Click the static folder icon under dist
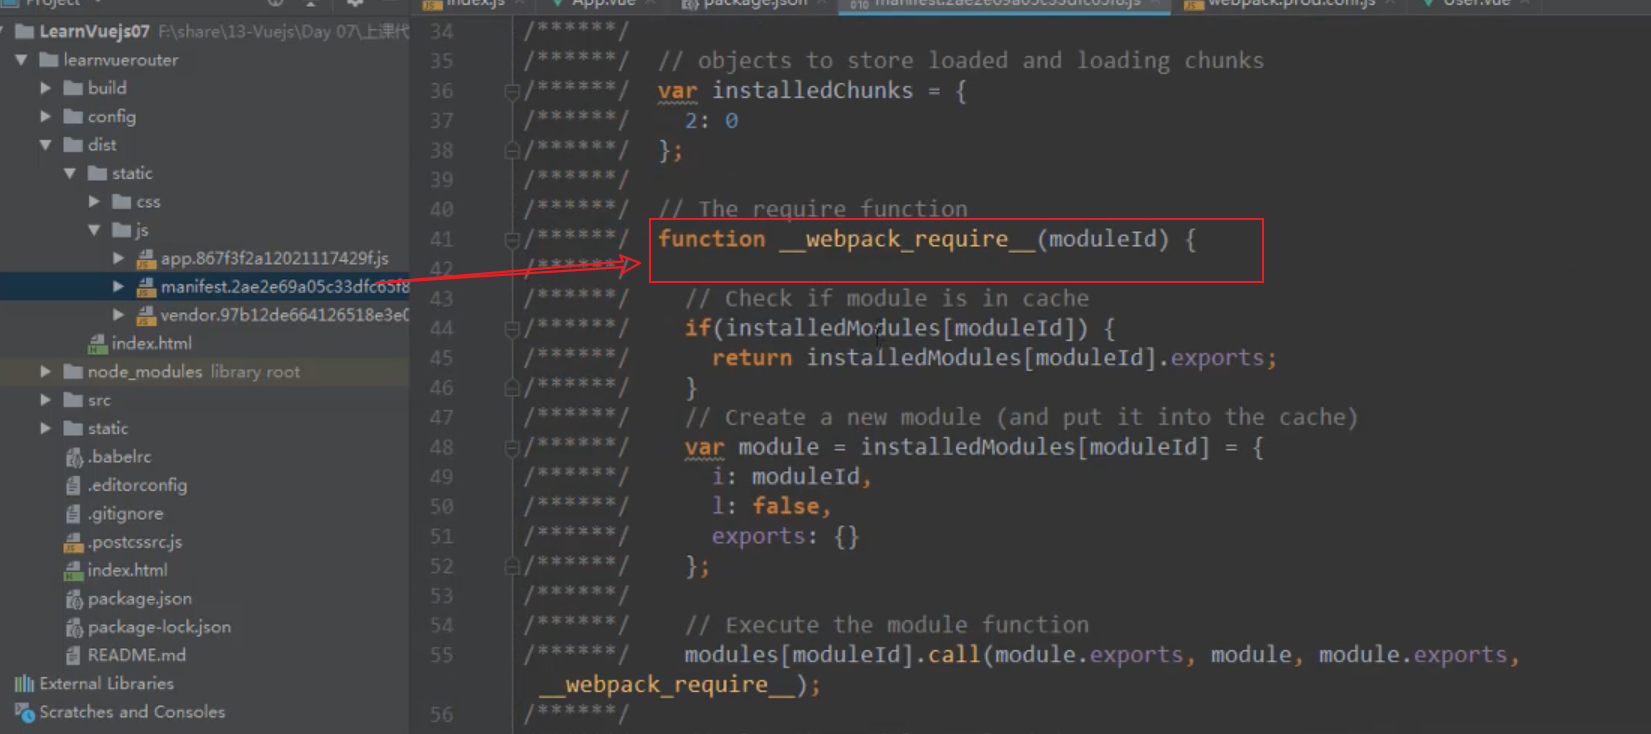Viewport: 1651px width, 734px height. [98, 174]
